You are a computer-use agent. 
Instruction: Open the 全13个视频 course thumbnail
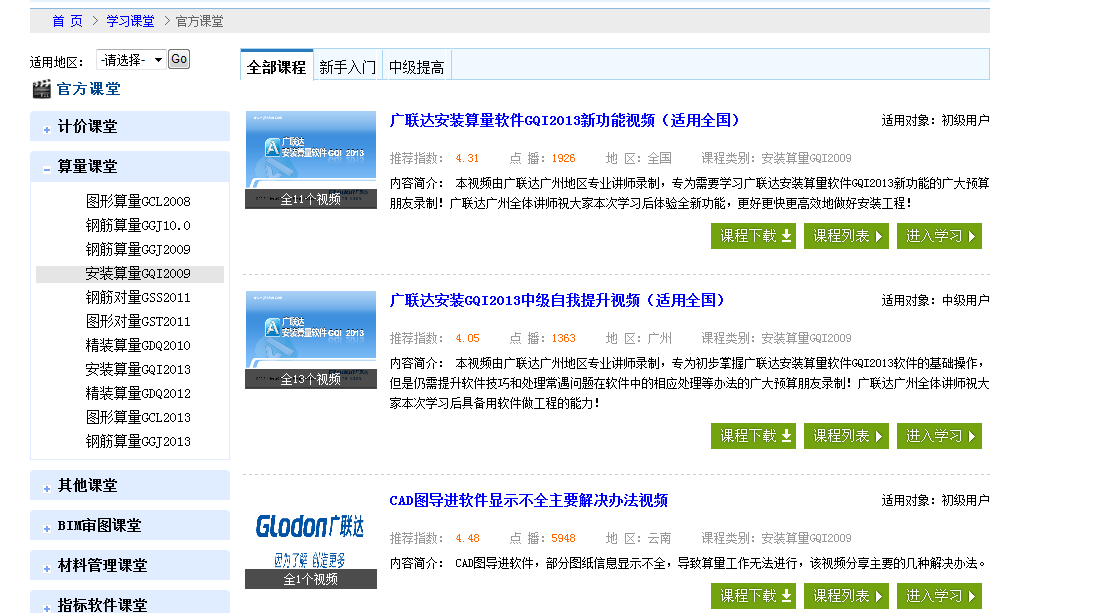311,340
